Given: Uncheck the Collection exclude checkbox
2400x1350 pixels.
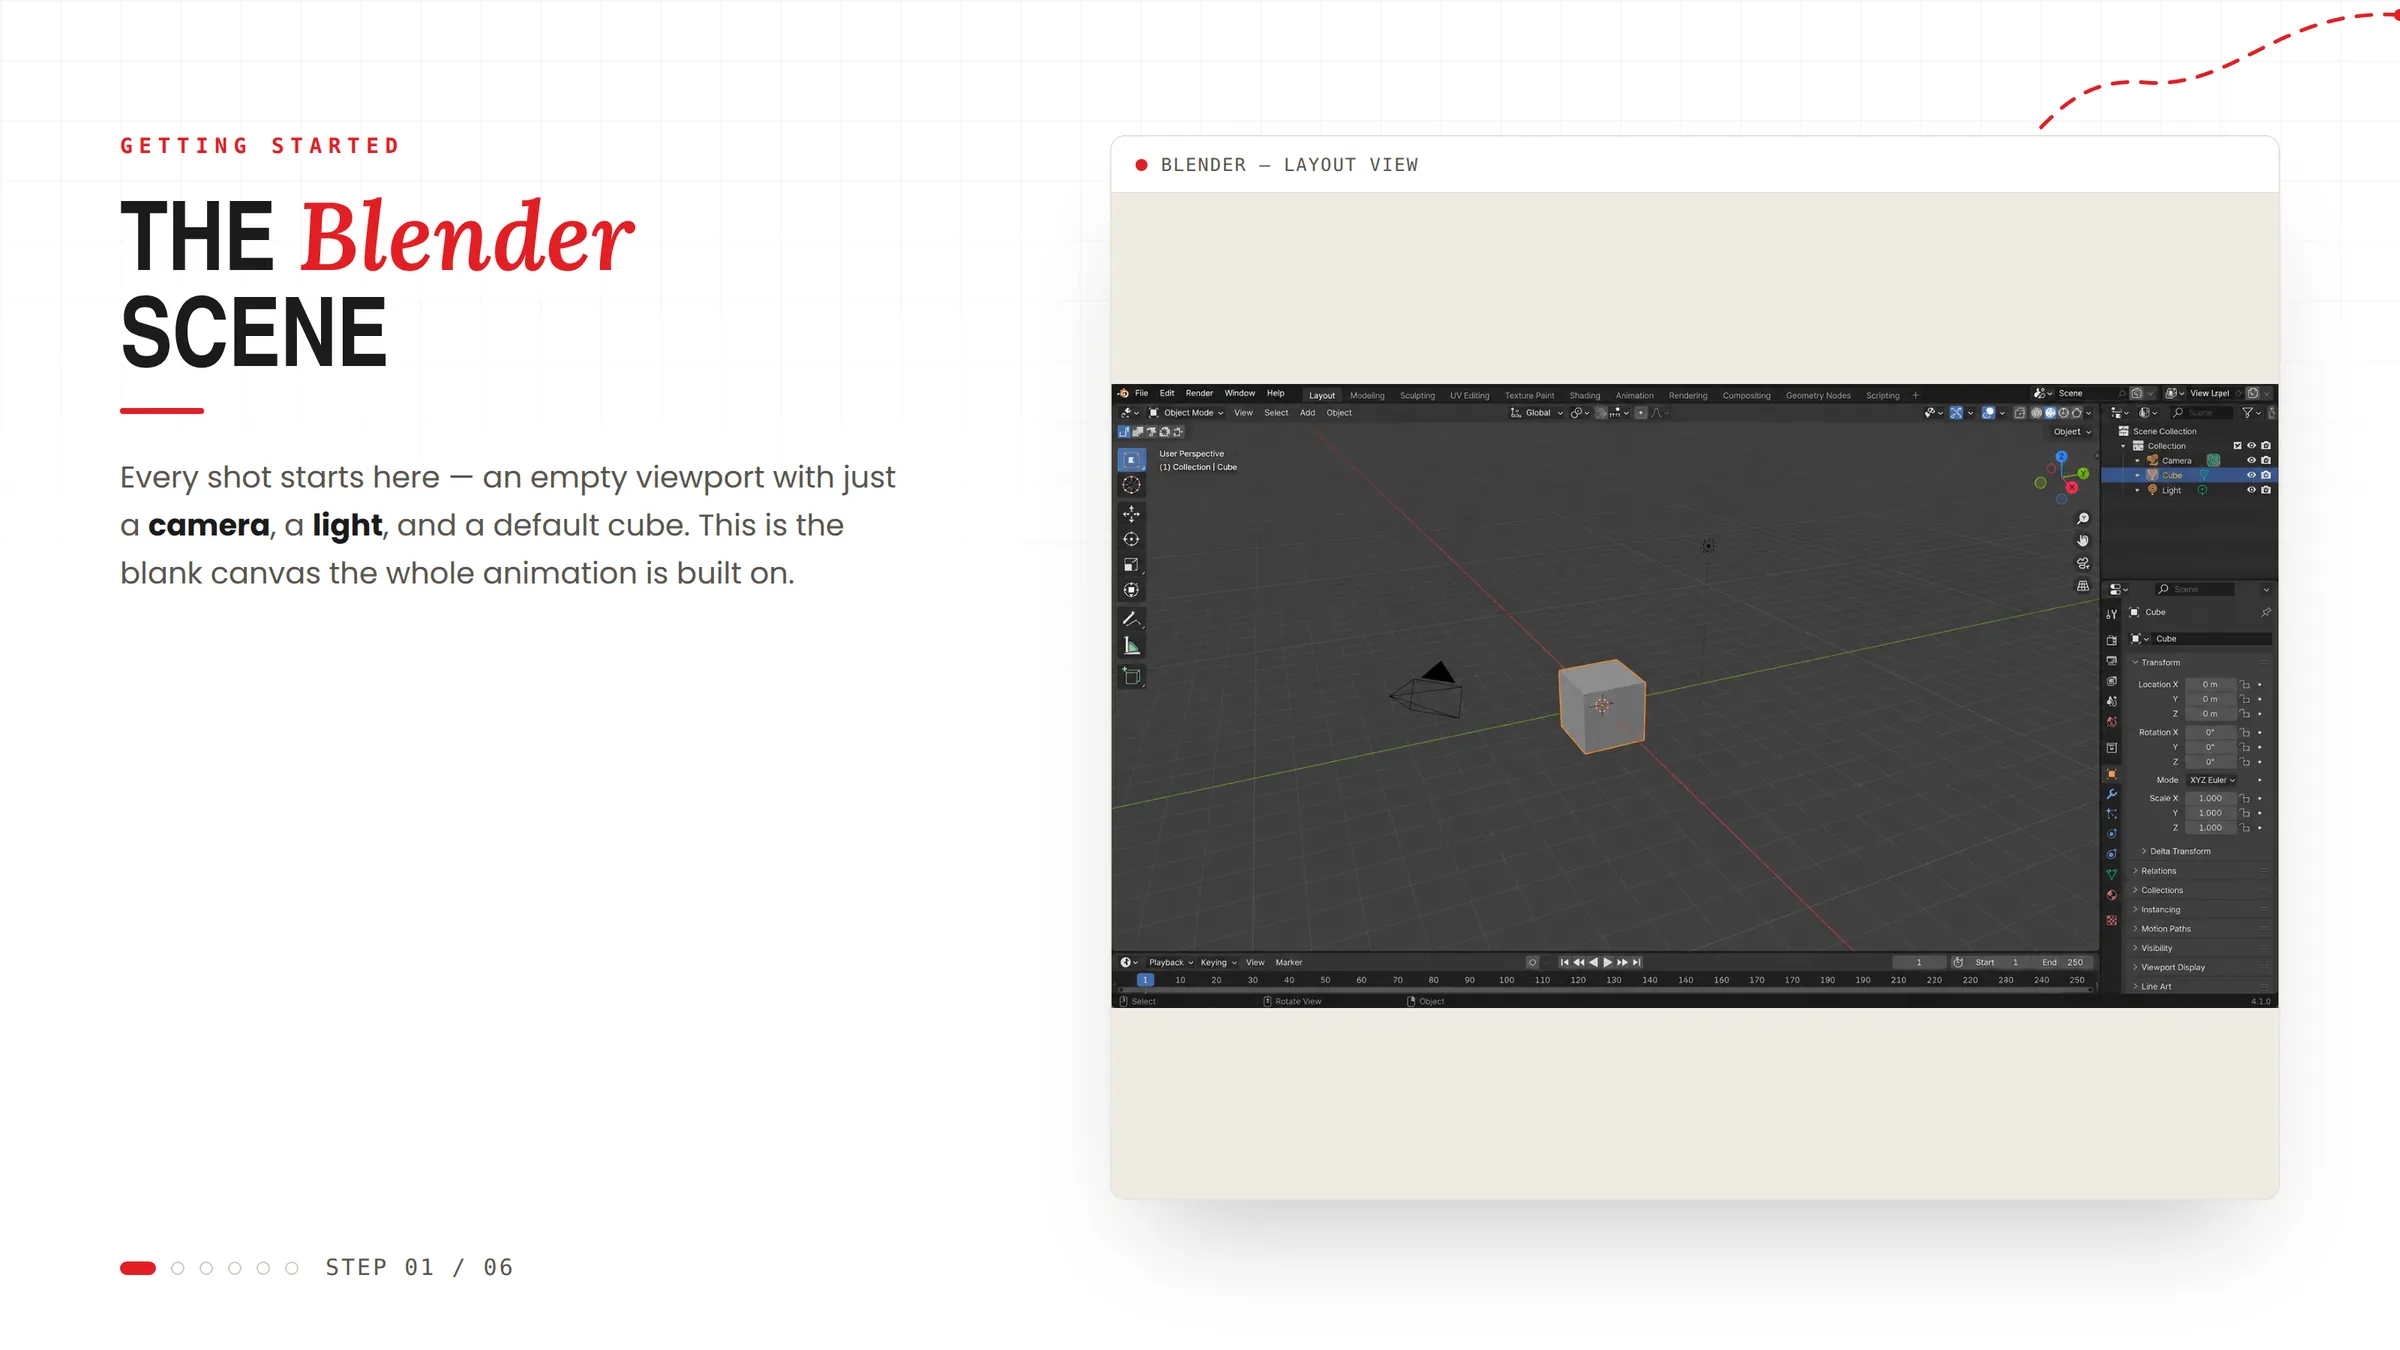Looking at the screenshot, I should [2238, 446].
